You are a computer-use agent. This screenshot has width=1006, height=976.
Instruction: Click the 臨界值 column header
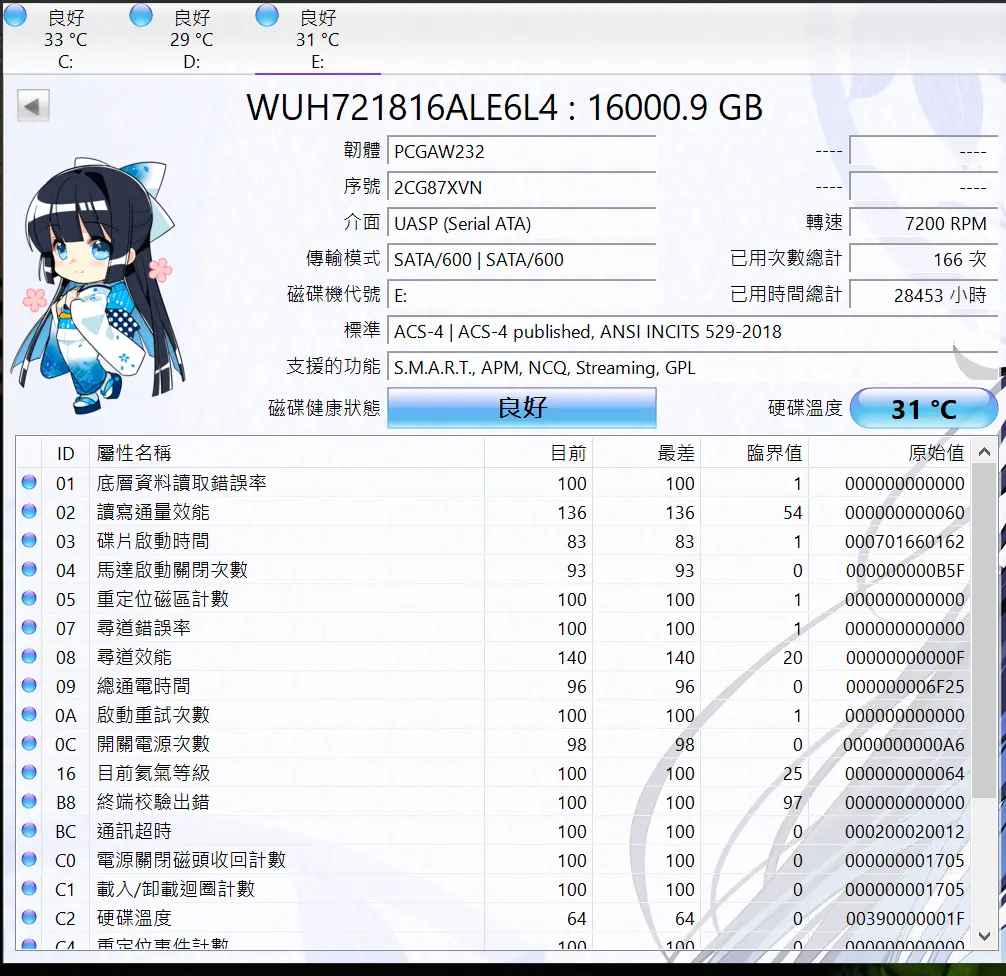[x=774, y=453]
